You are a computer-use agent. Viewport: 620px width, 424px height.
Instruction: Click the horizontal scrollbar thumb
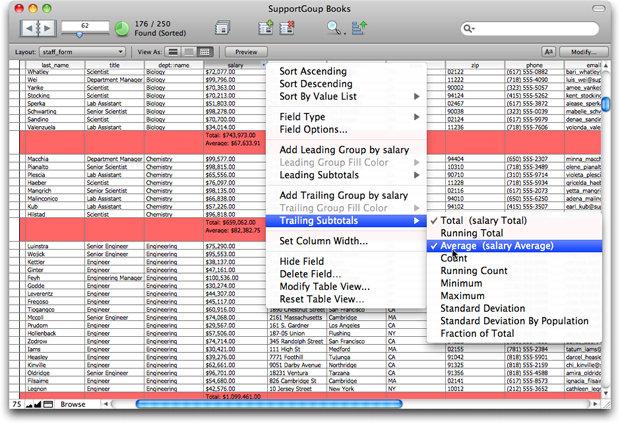[269, 404]
